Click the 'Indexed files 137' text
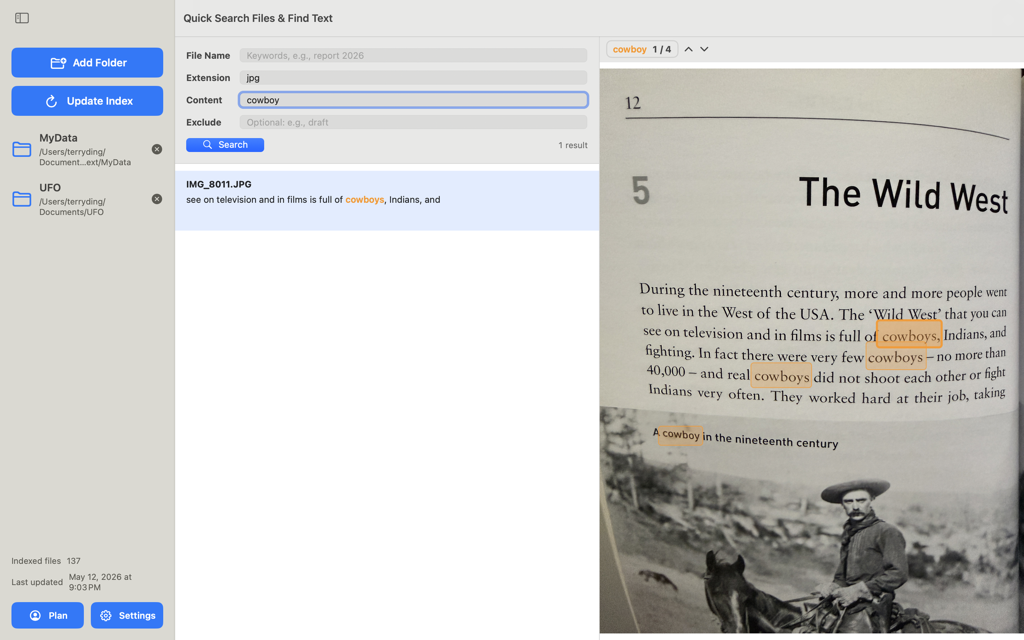Viewport: 1024px width, 640px height. coord(46,560)
